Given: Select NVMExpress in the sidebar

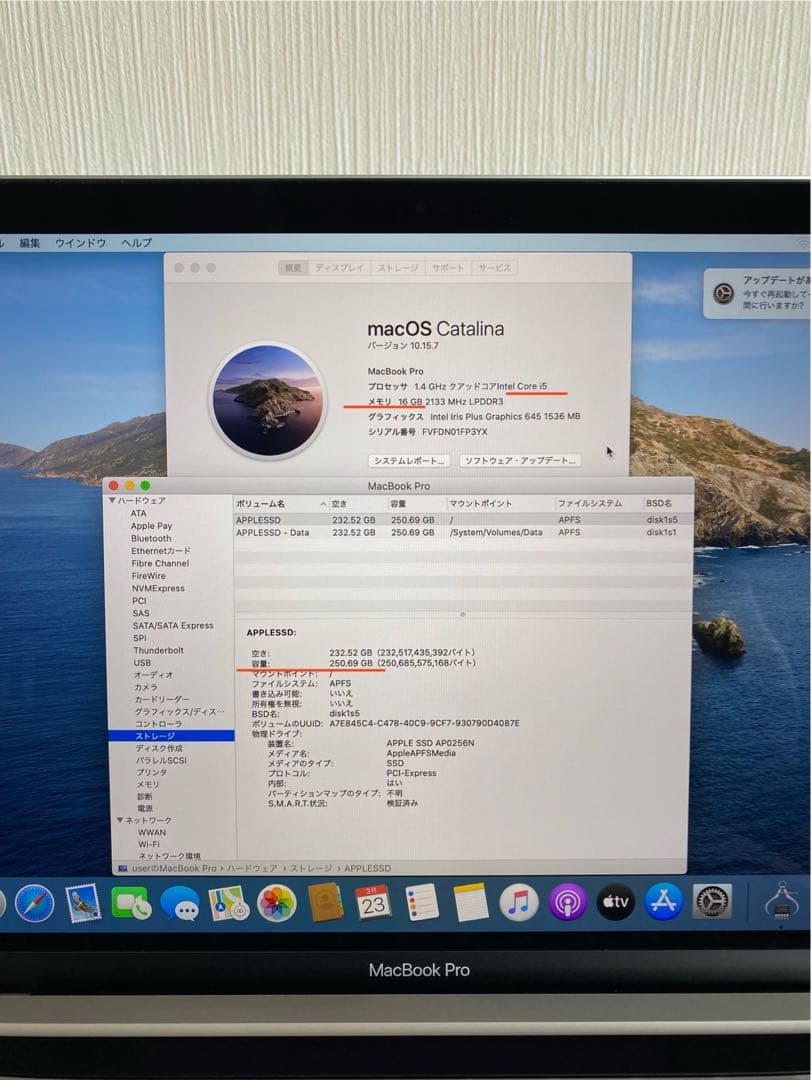Looking at the screenshot, I should pos(158,588).
